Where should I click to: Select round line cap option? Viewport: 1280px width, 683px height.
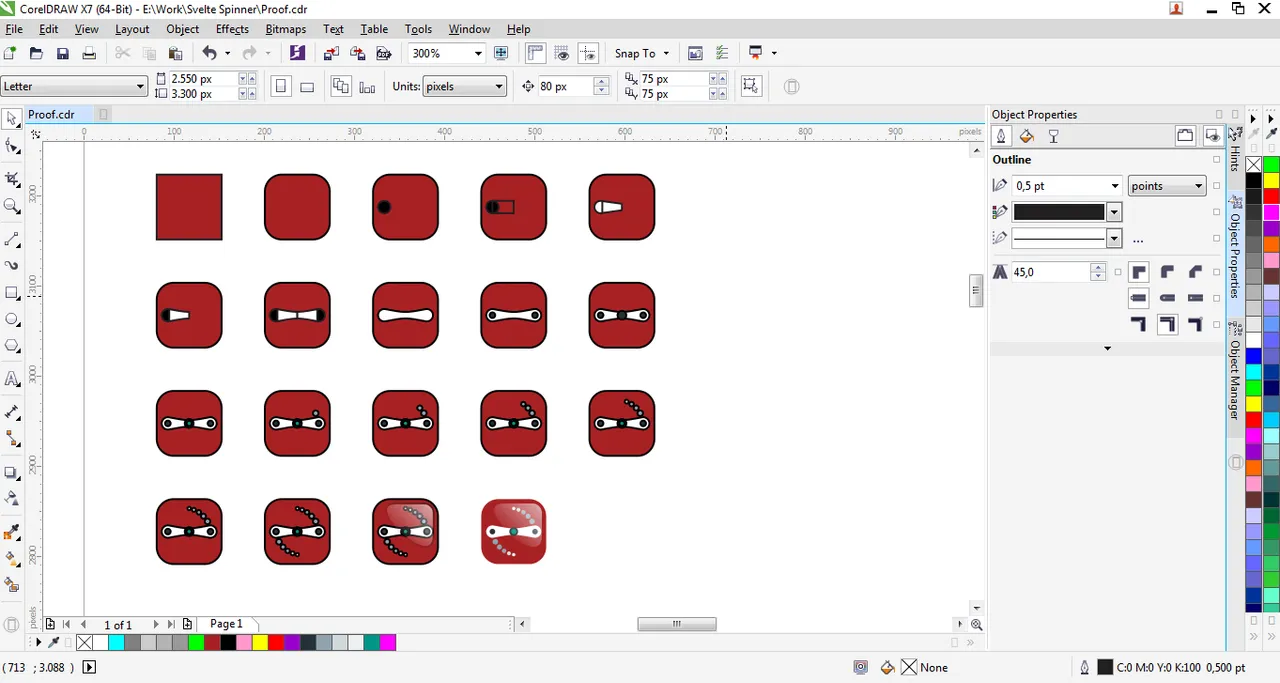click(x=1167, y=298)
